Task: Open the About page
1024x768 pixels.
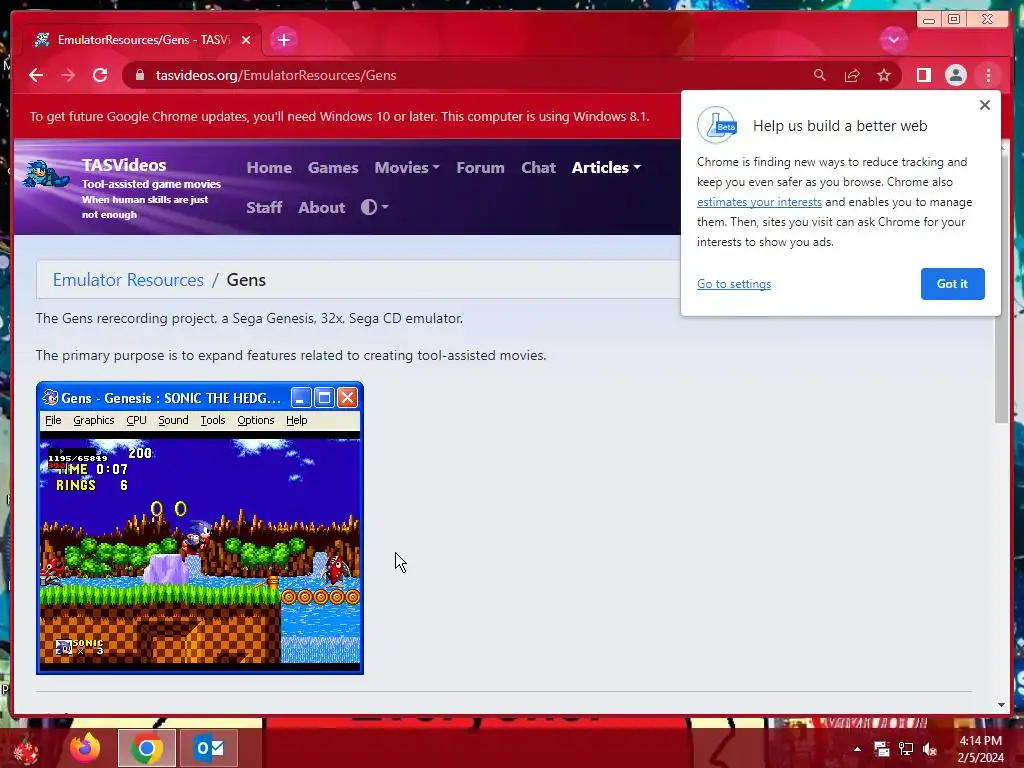Action: pos(321,208)
